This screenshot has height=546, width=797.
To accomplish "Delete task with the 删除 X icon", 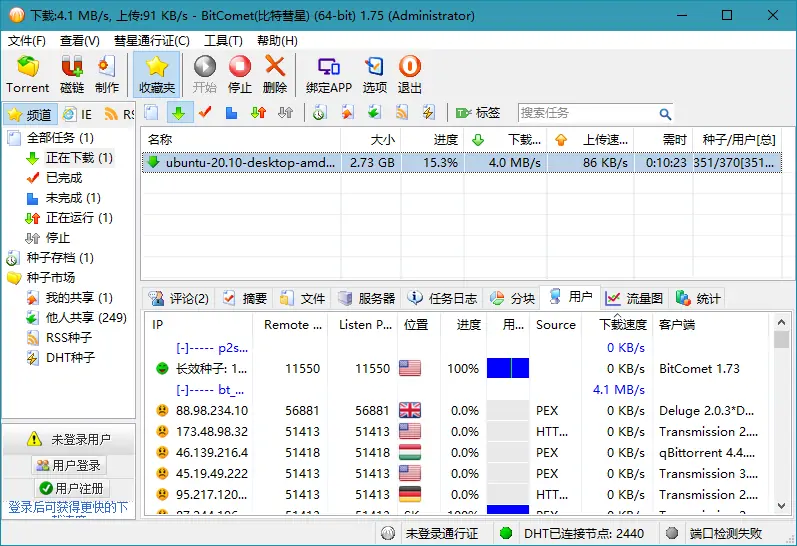I will click(x=274, y=74).
